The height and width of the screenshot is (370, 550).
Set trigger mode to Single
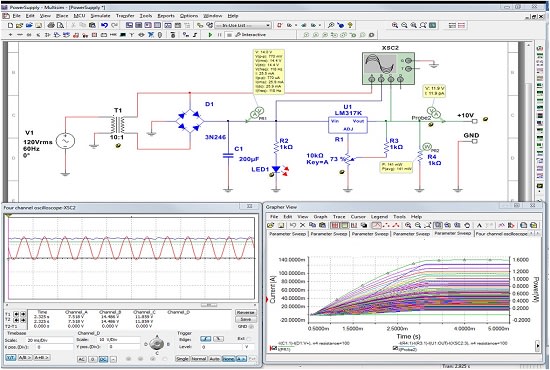[182, 359]
